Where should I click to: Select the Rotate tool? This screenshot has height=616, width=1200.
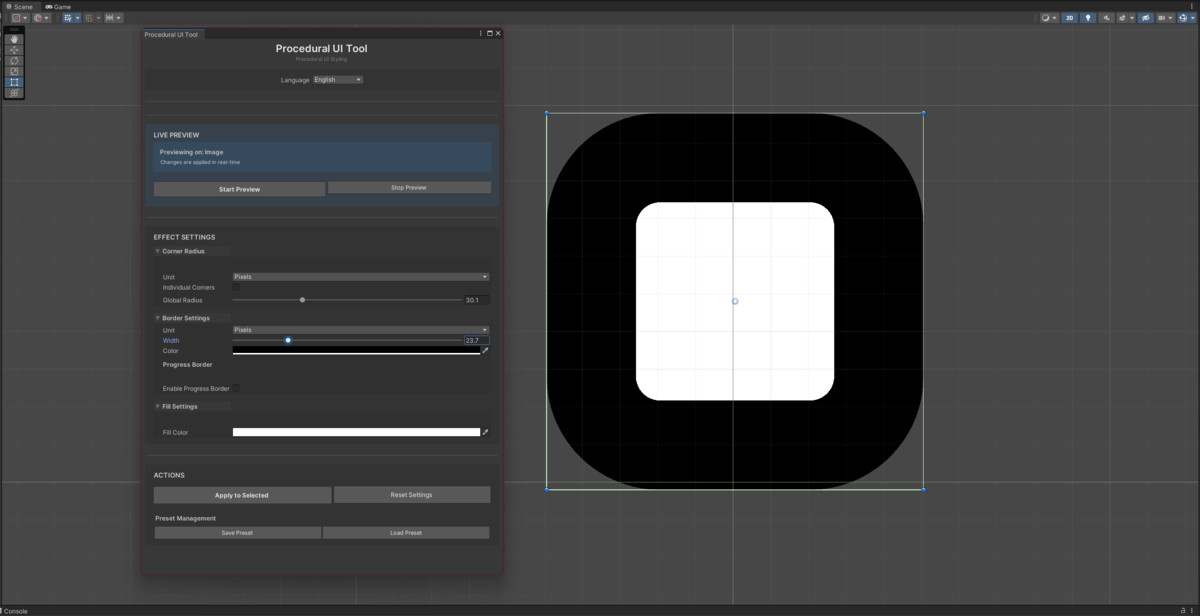(x=14, y=60)
